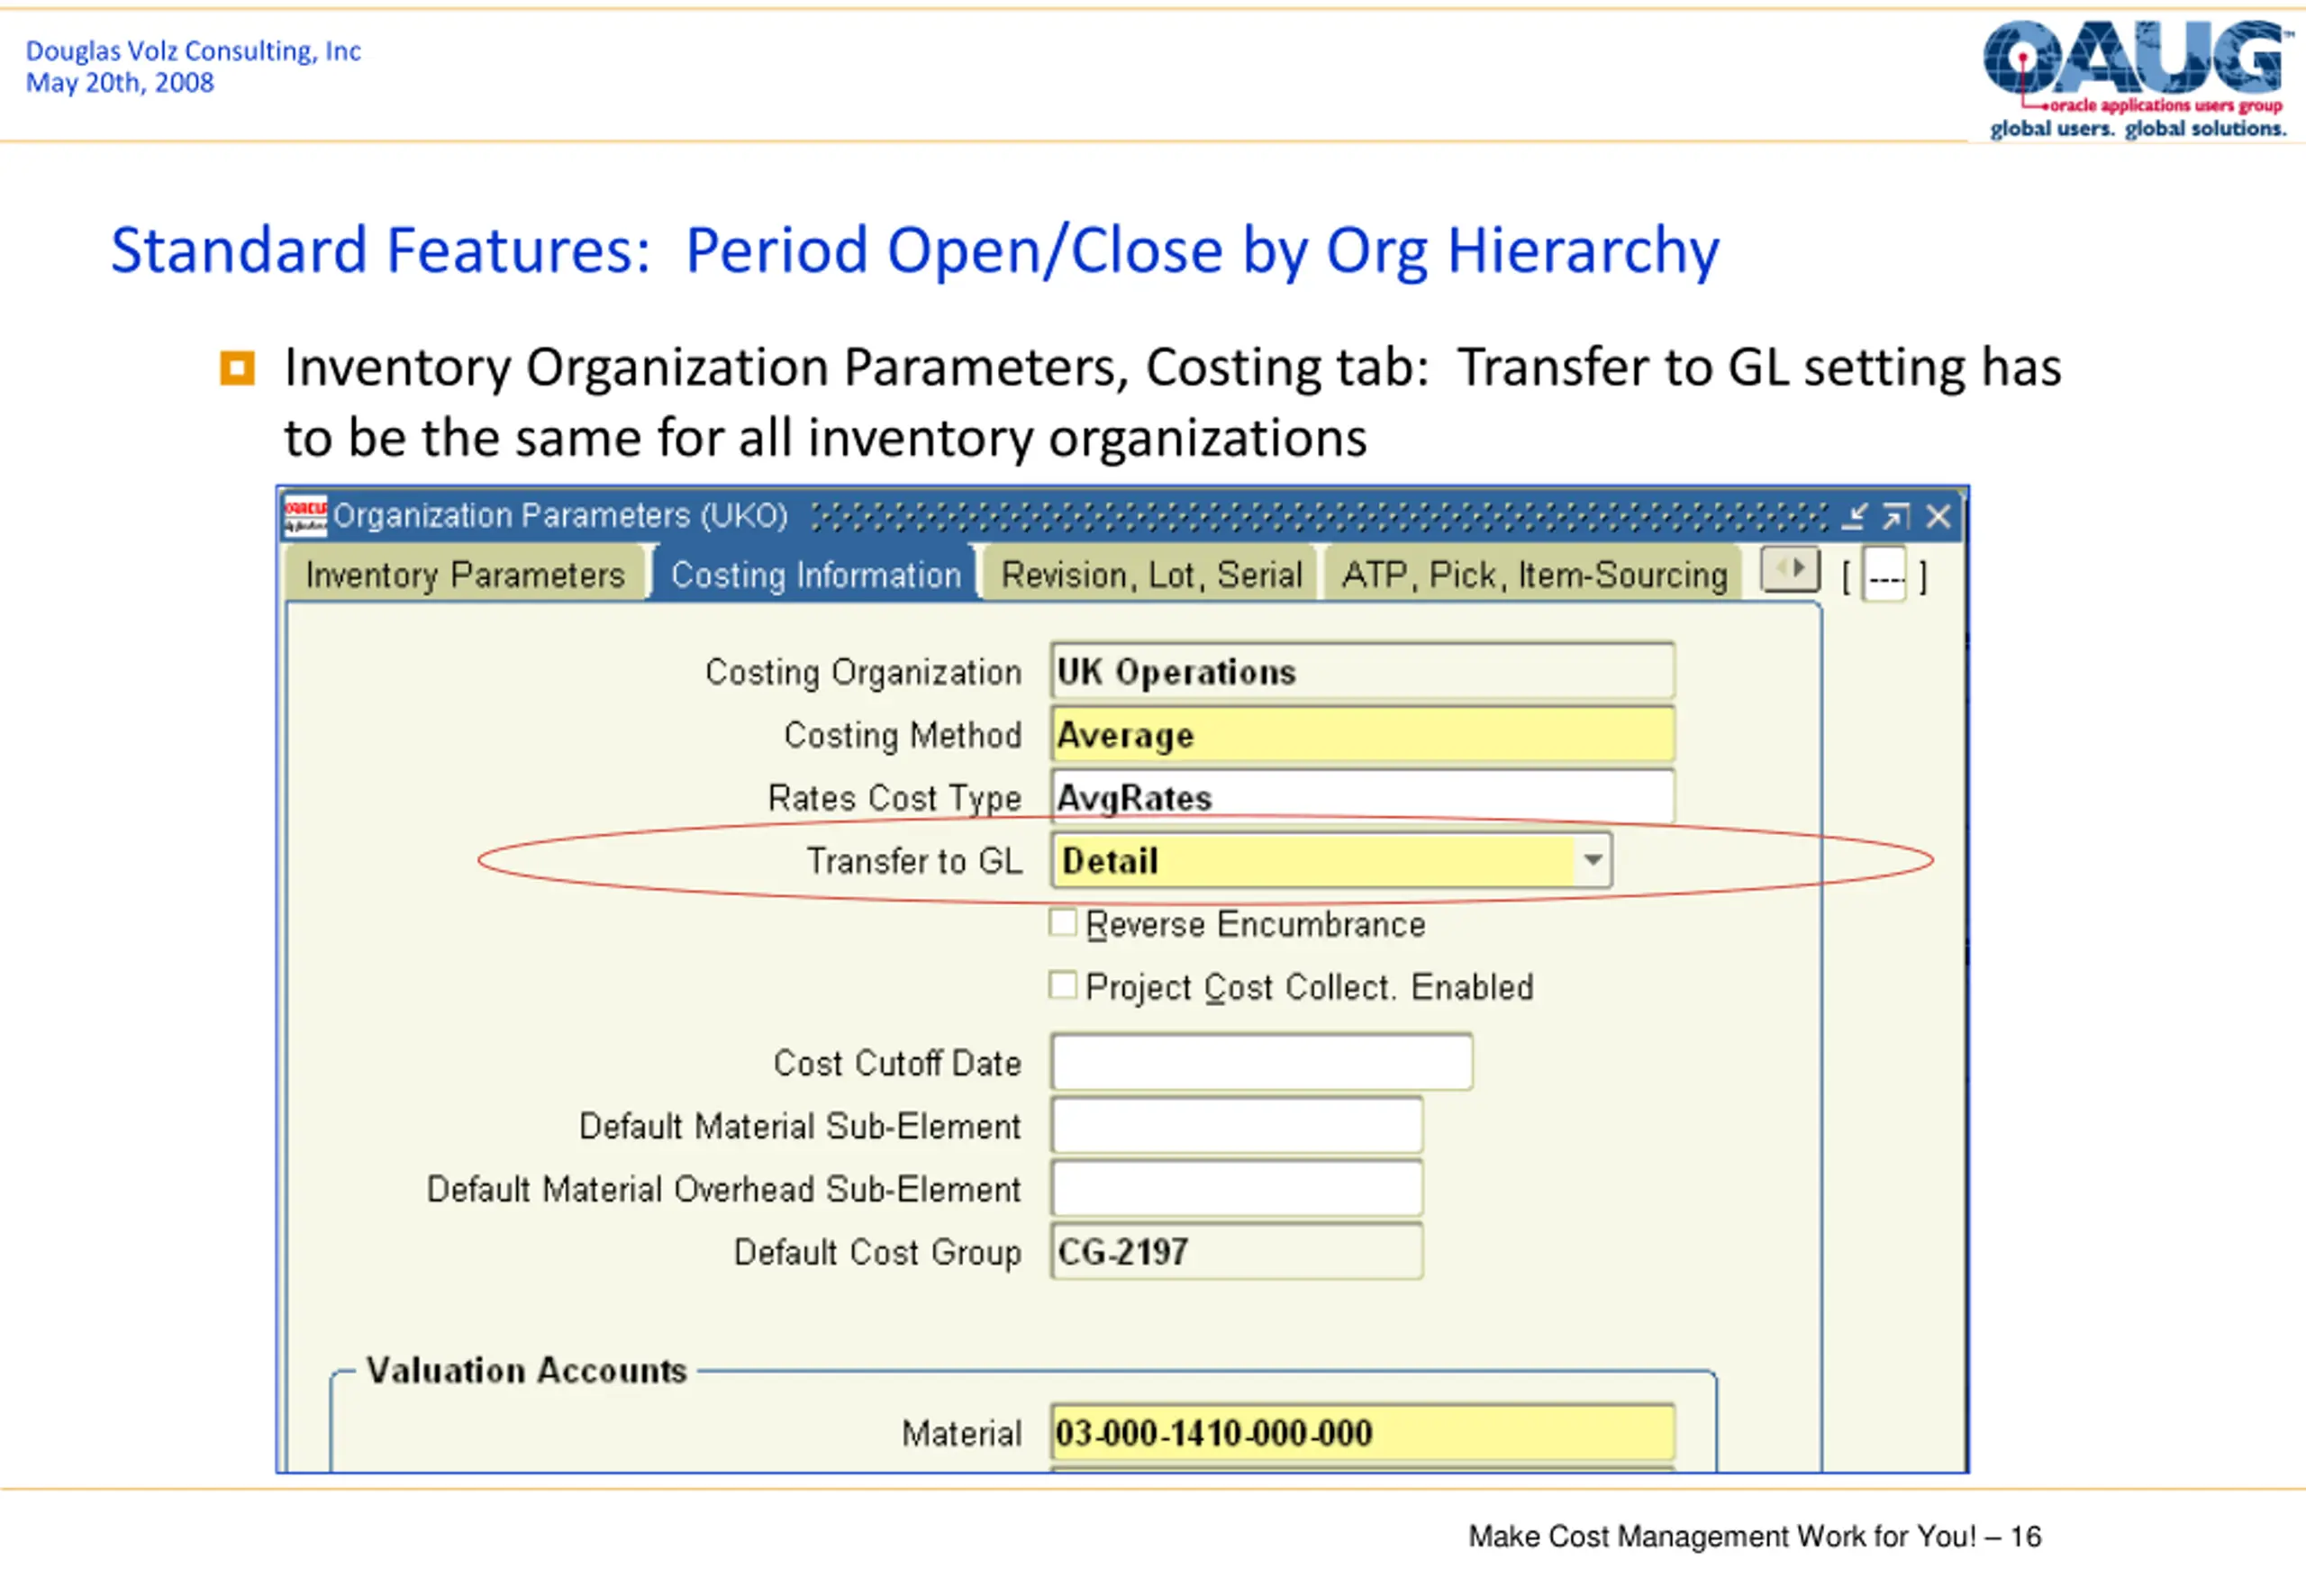Click the Costing Method Average field
This screenshot has height=1596, width=2306.
point(1363,735)
